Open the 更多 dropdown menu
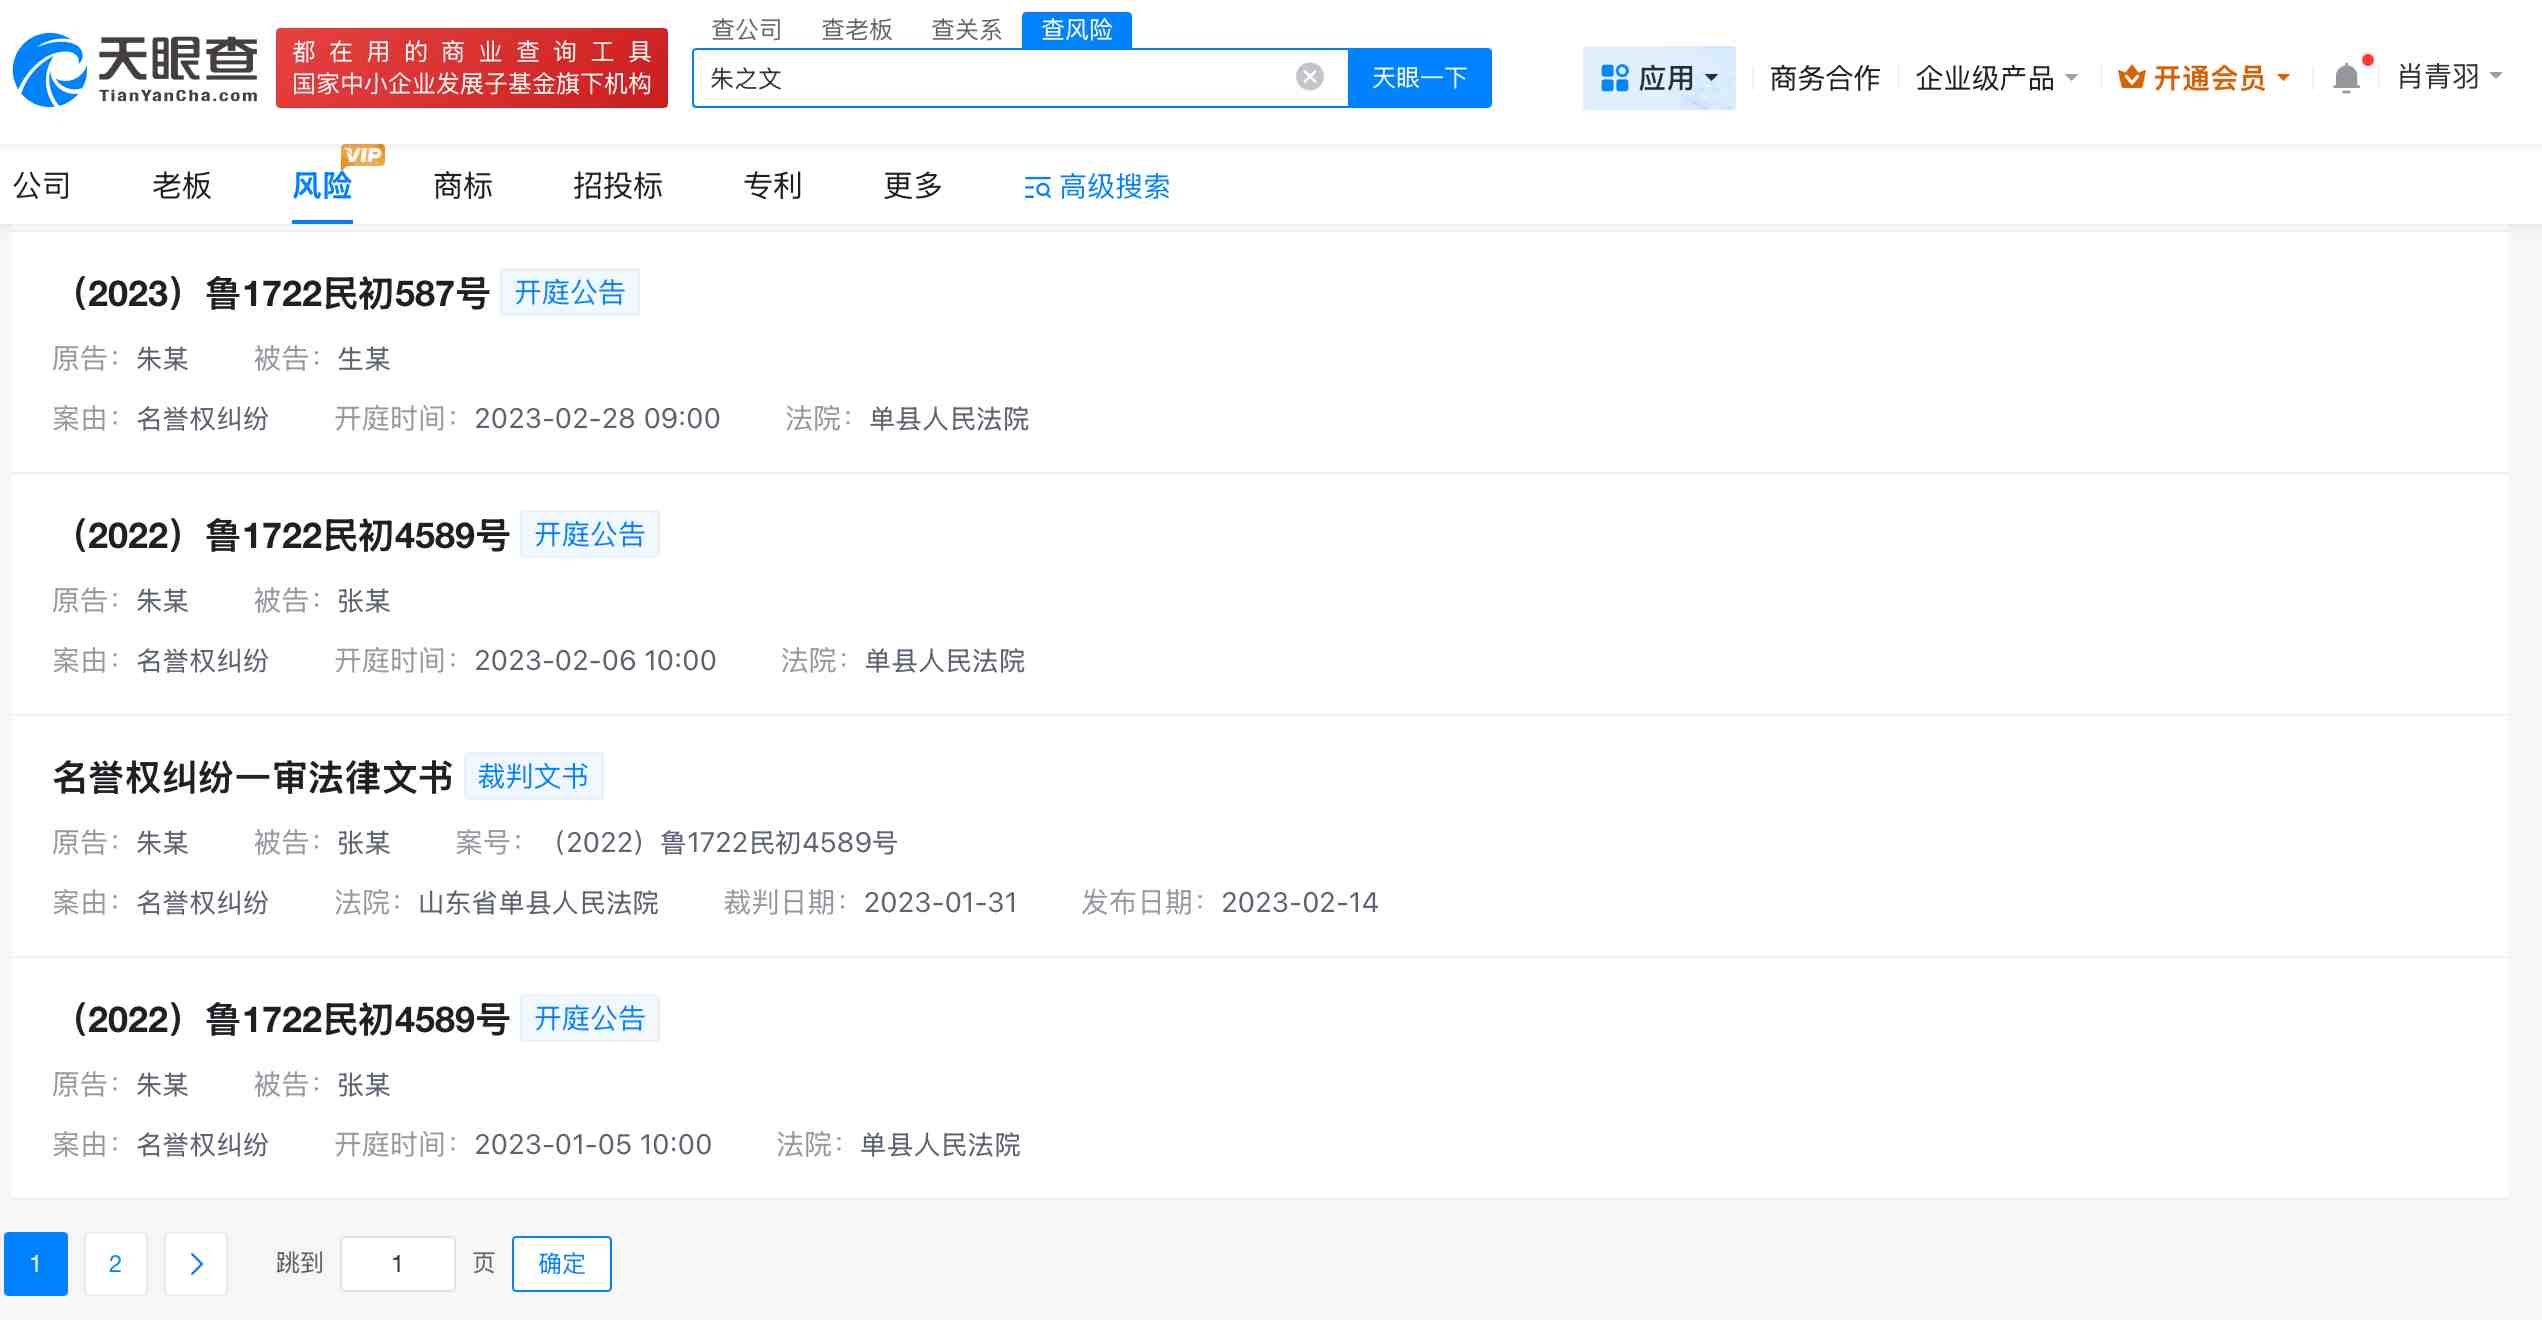2542x1320 pixels. (911, 187)
